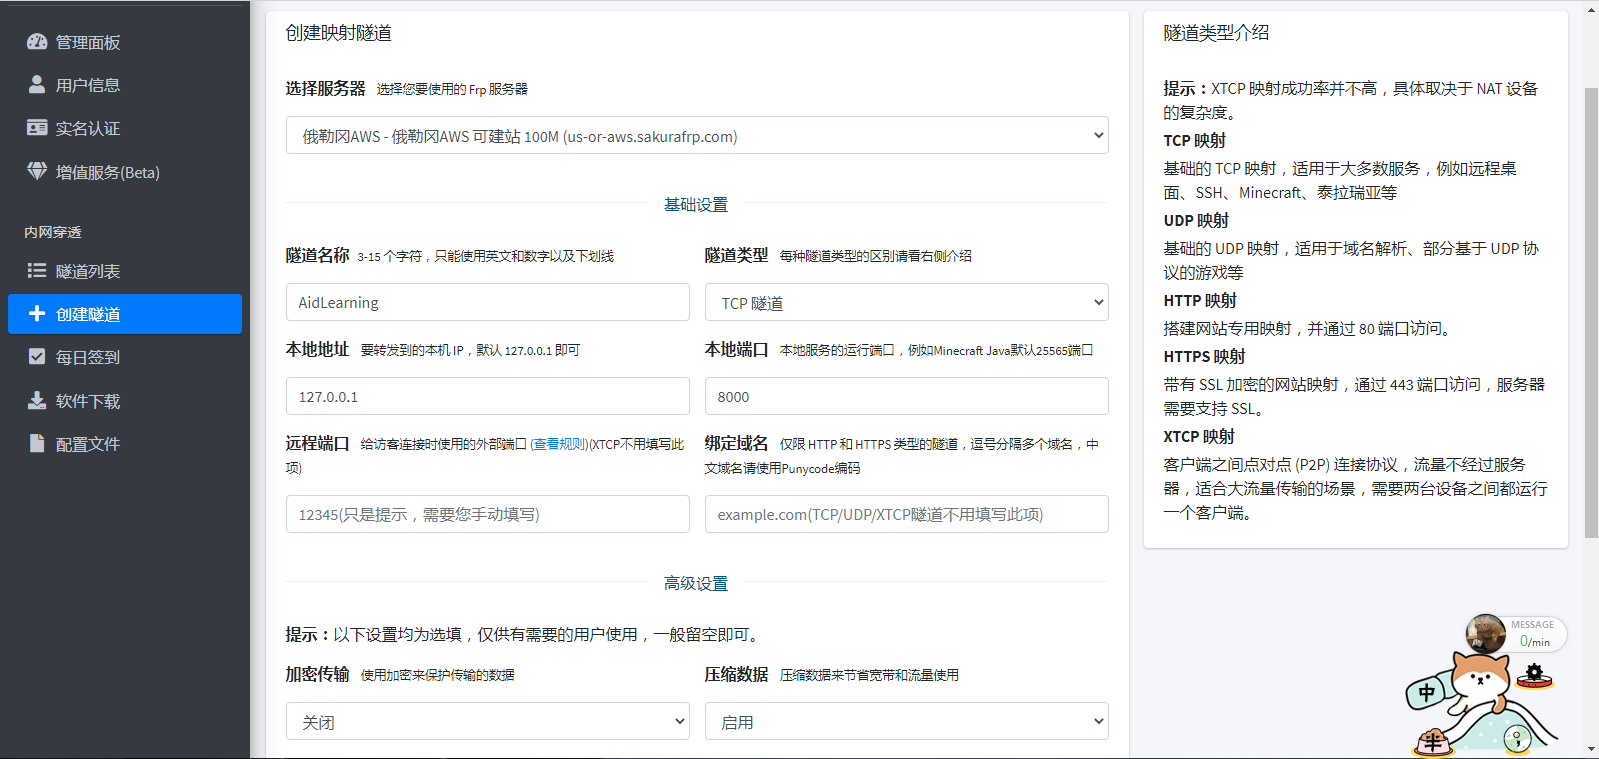Click the 绑定域名 example.com input field
1599x759 pixels.
pyautogui.click(x=907, y=514)
